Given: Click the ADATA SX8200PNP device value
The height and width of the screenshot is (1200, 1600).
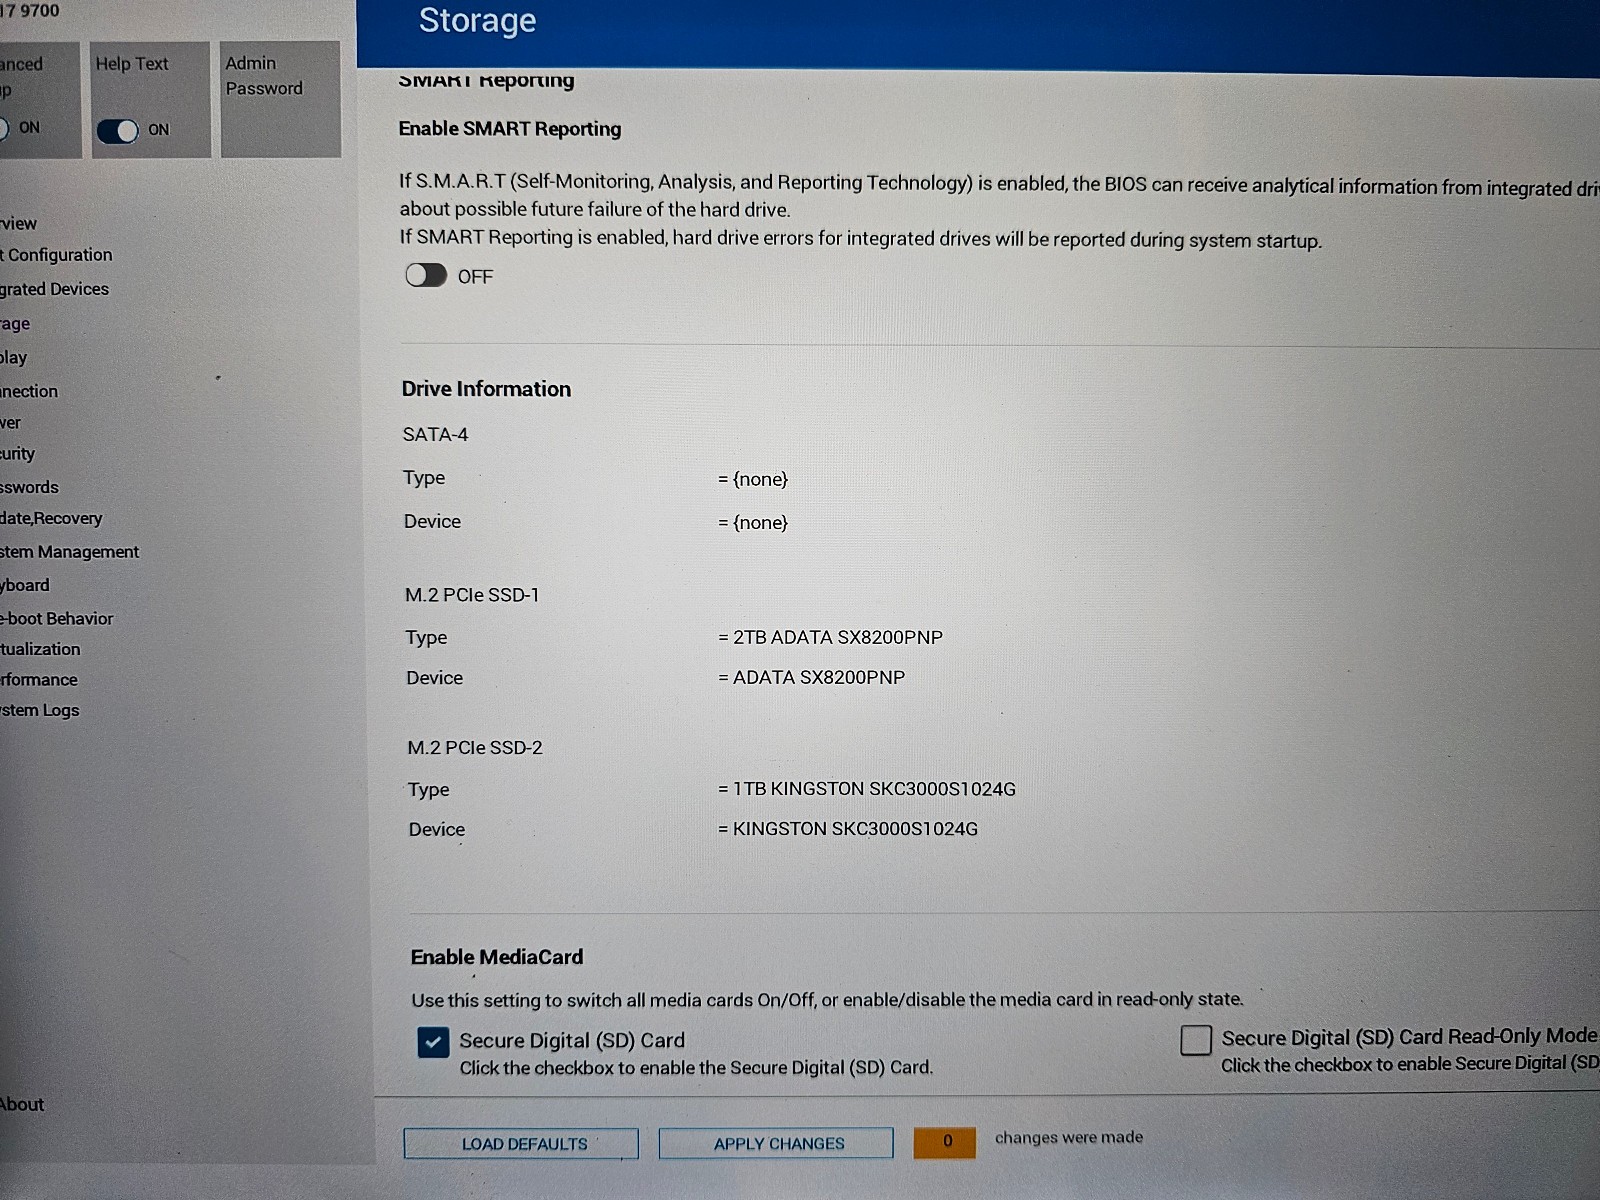Looking at the screenshot, I should tap(819, 677).
